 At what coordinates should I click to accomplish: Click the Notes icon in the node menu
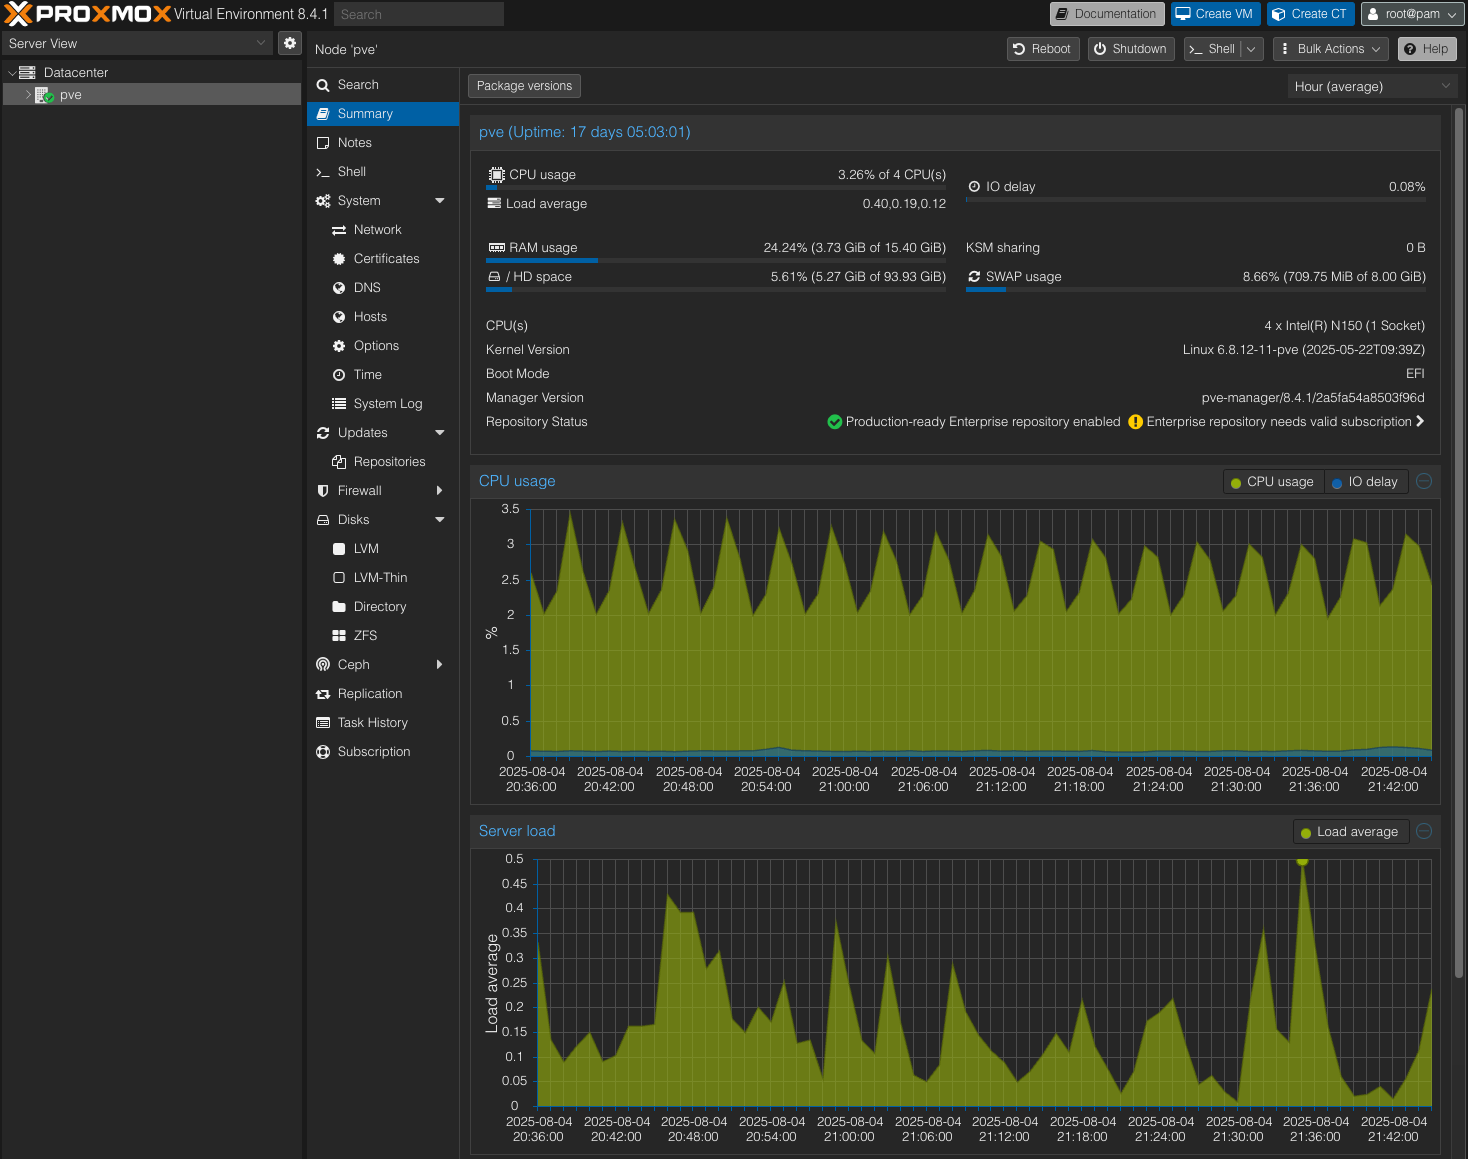click(323, 143)
